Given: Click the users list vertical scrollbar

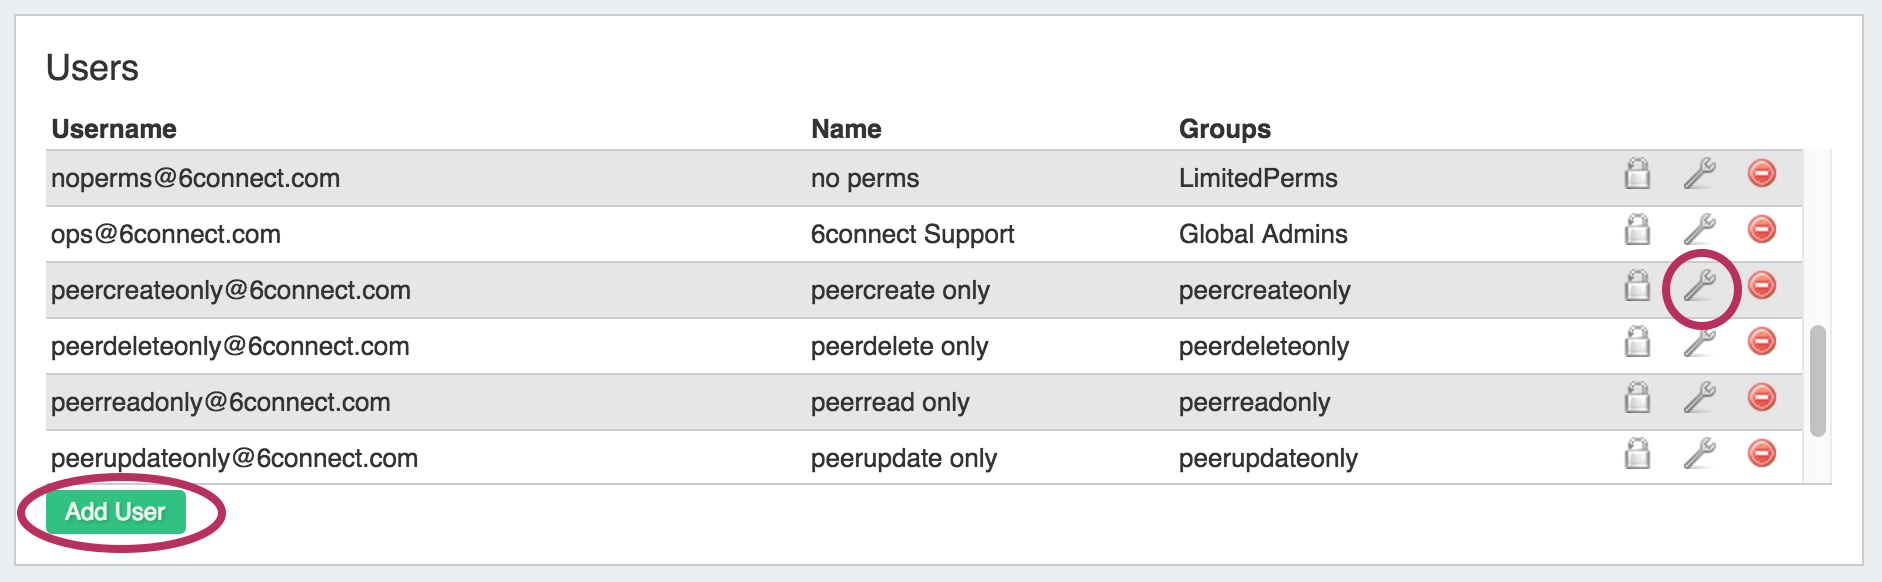Looking at the screenshot, I should click(x=1817, y=380).
